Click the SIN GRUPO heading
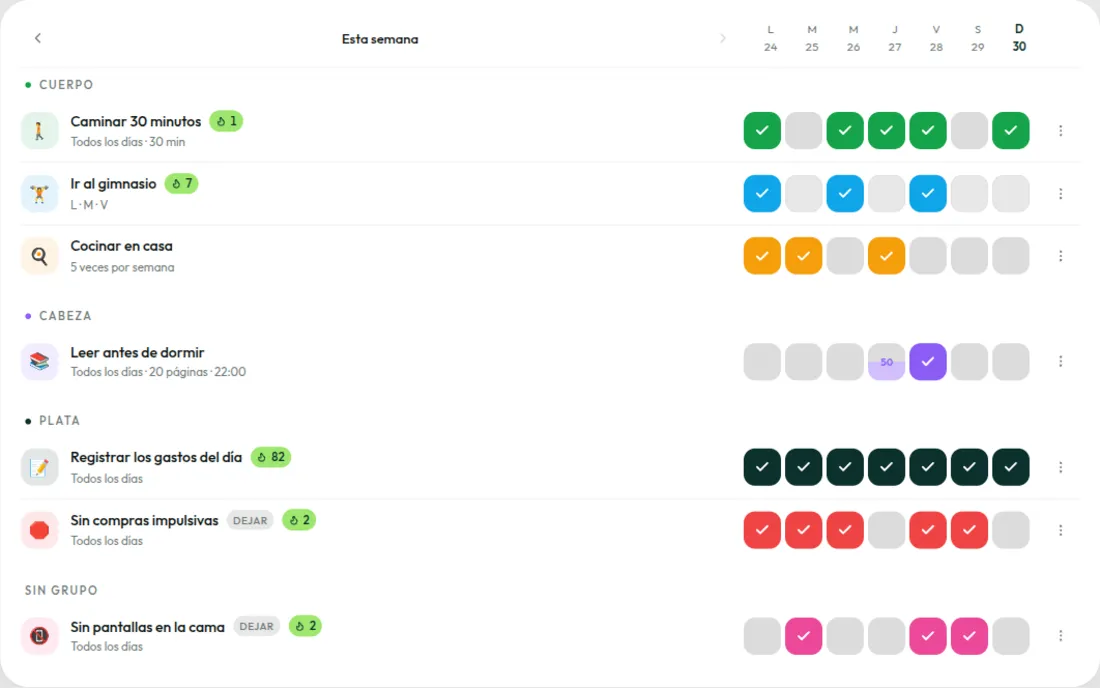The height and width of the screenshot is (688, 1100). [61, 591]
